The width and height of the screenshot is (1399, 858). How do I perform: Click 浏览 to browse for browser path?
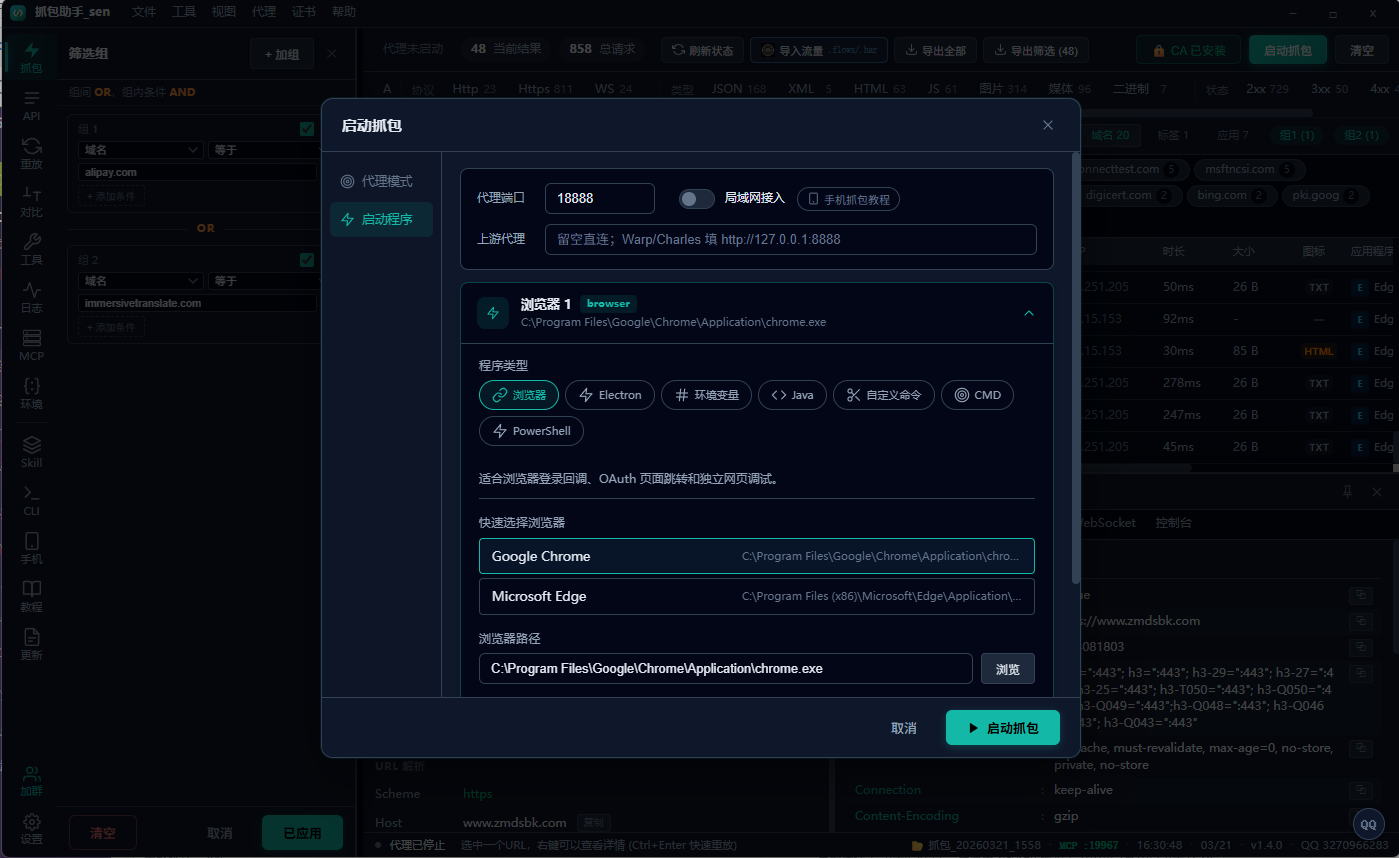pos(1008,669)
